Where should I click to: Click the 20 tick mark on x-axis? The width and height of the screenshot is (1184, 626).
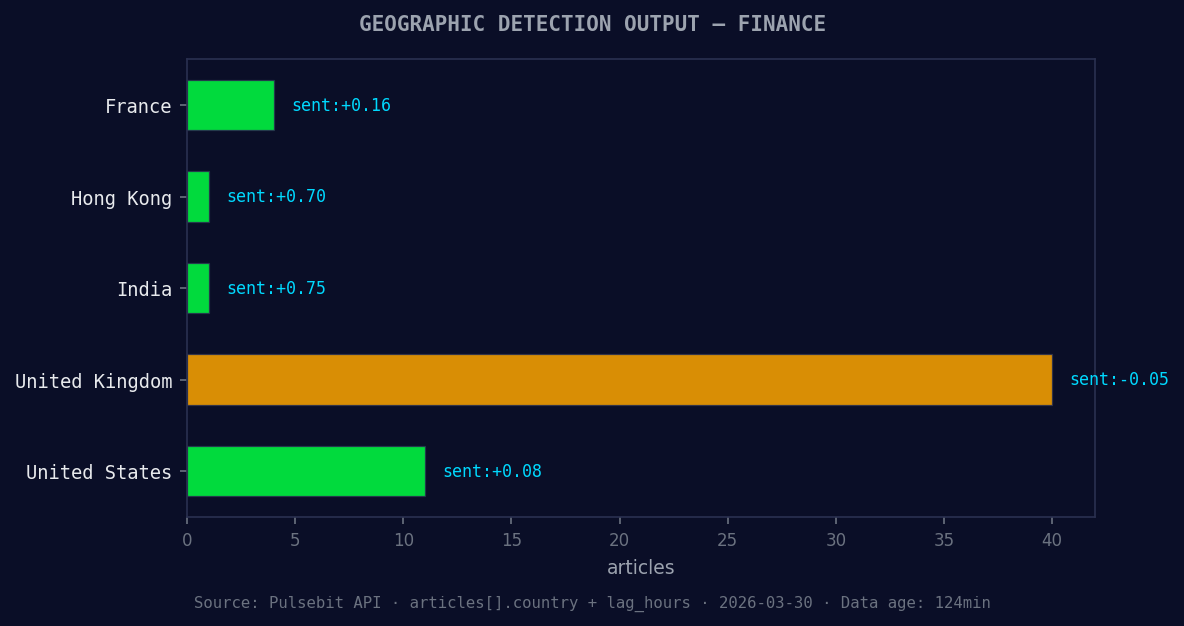click(x=620, y=539)
